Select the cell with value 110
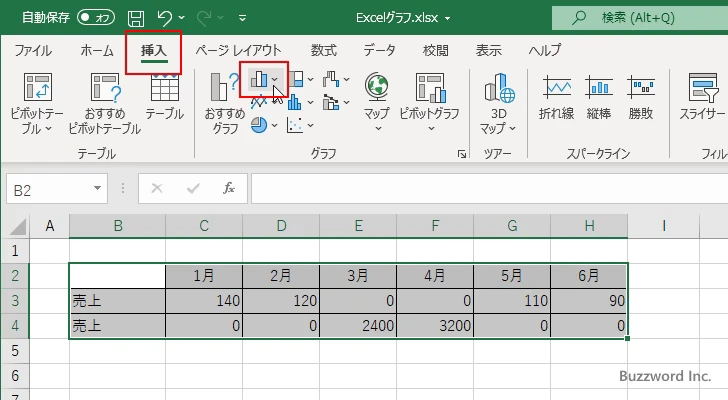Screen dimensions: 728x400 tap(512, 301)
